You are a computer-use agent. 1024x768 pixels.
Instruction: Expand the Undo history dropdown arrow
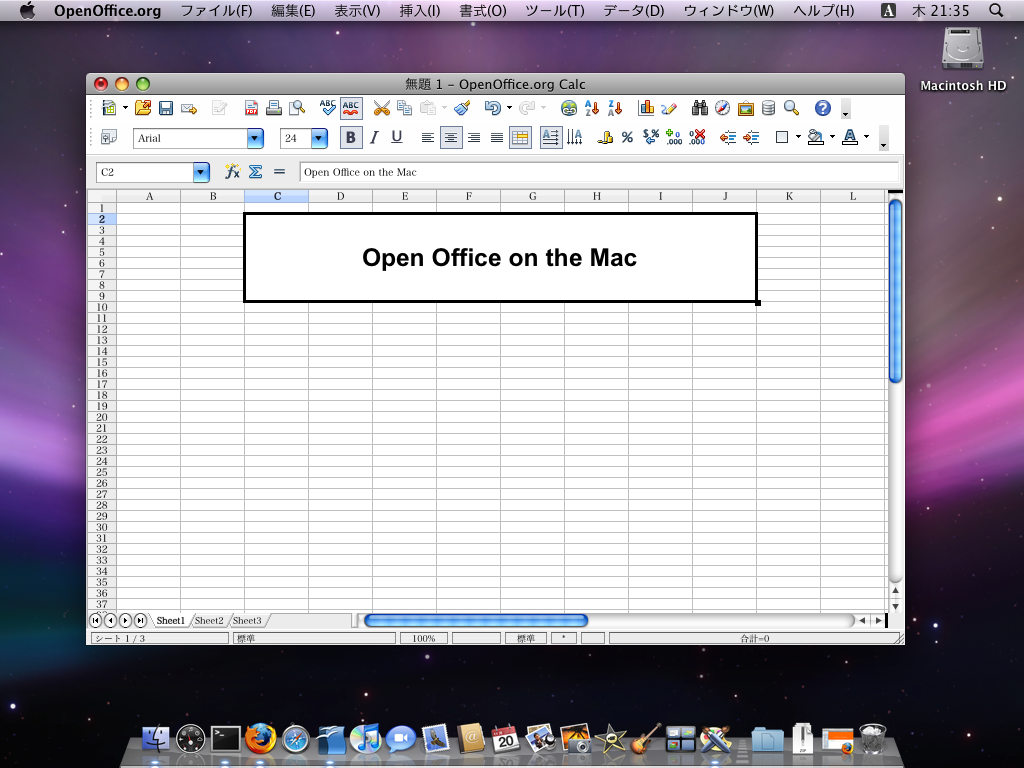pos(509,108)
